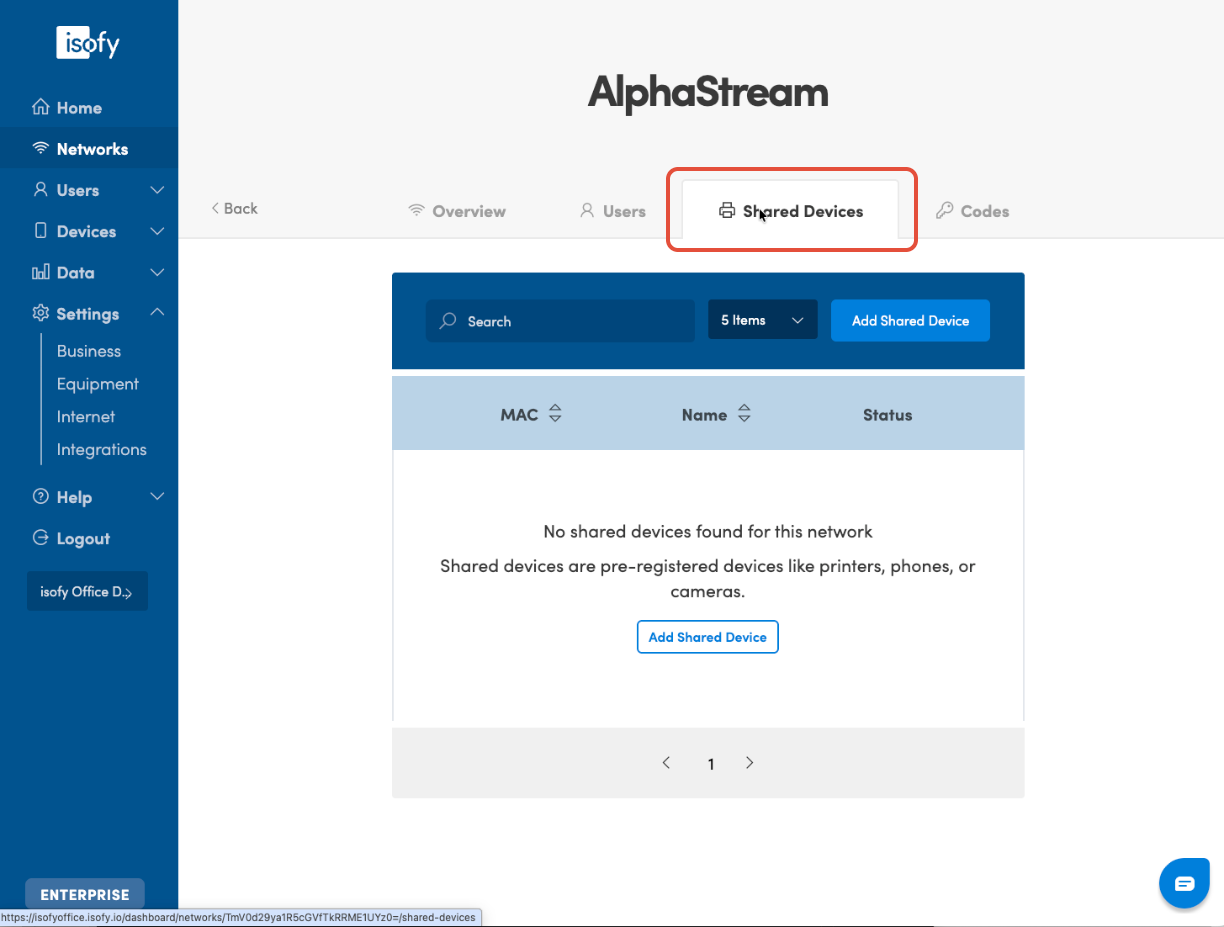This screenshot has height=927, width=1224.
Task: Click the ENTERPRISE plan badge
Action: coord(85,895)
